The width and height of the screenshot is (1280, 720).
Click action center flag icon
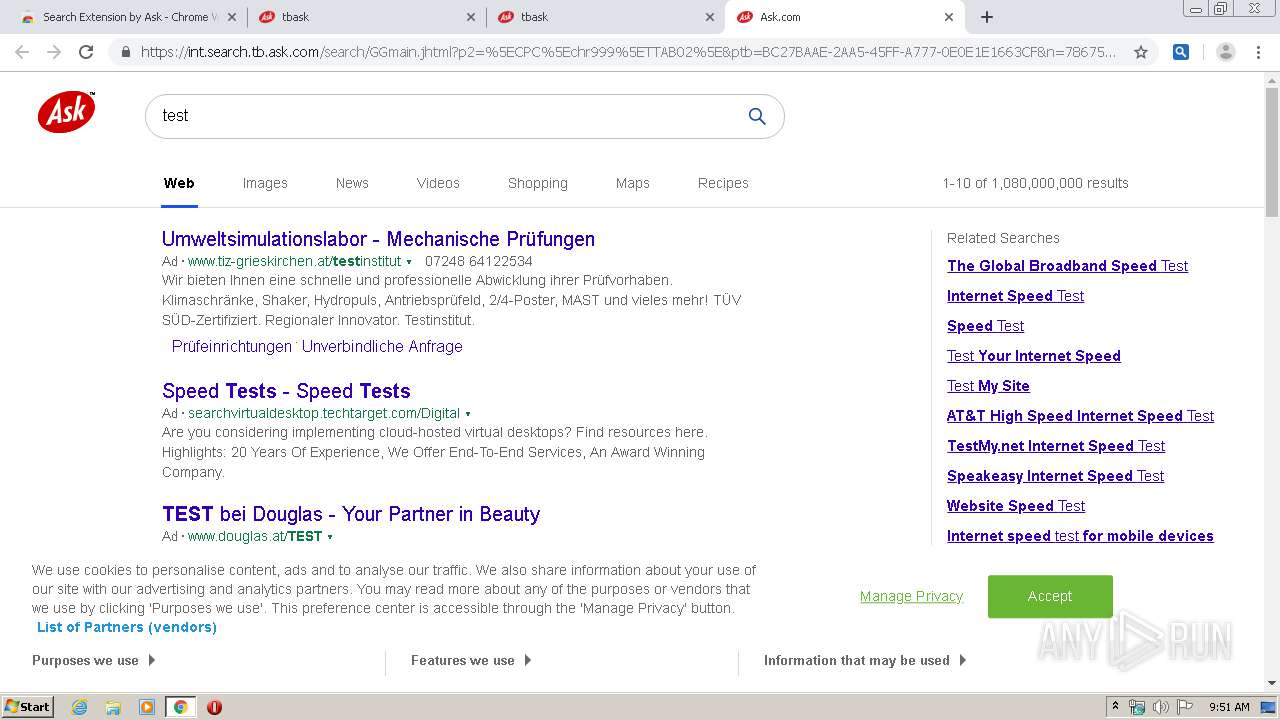click(x=1185, y=707)
